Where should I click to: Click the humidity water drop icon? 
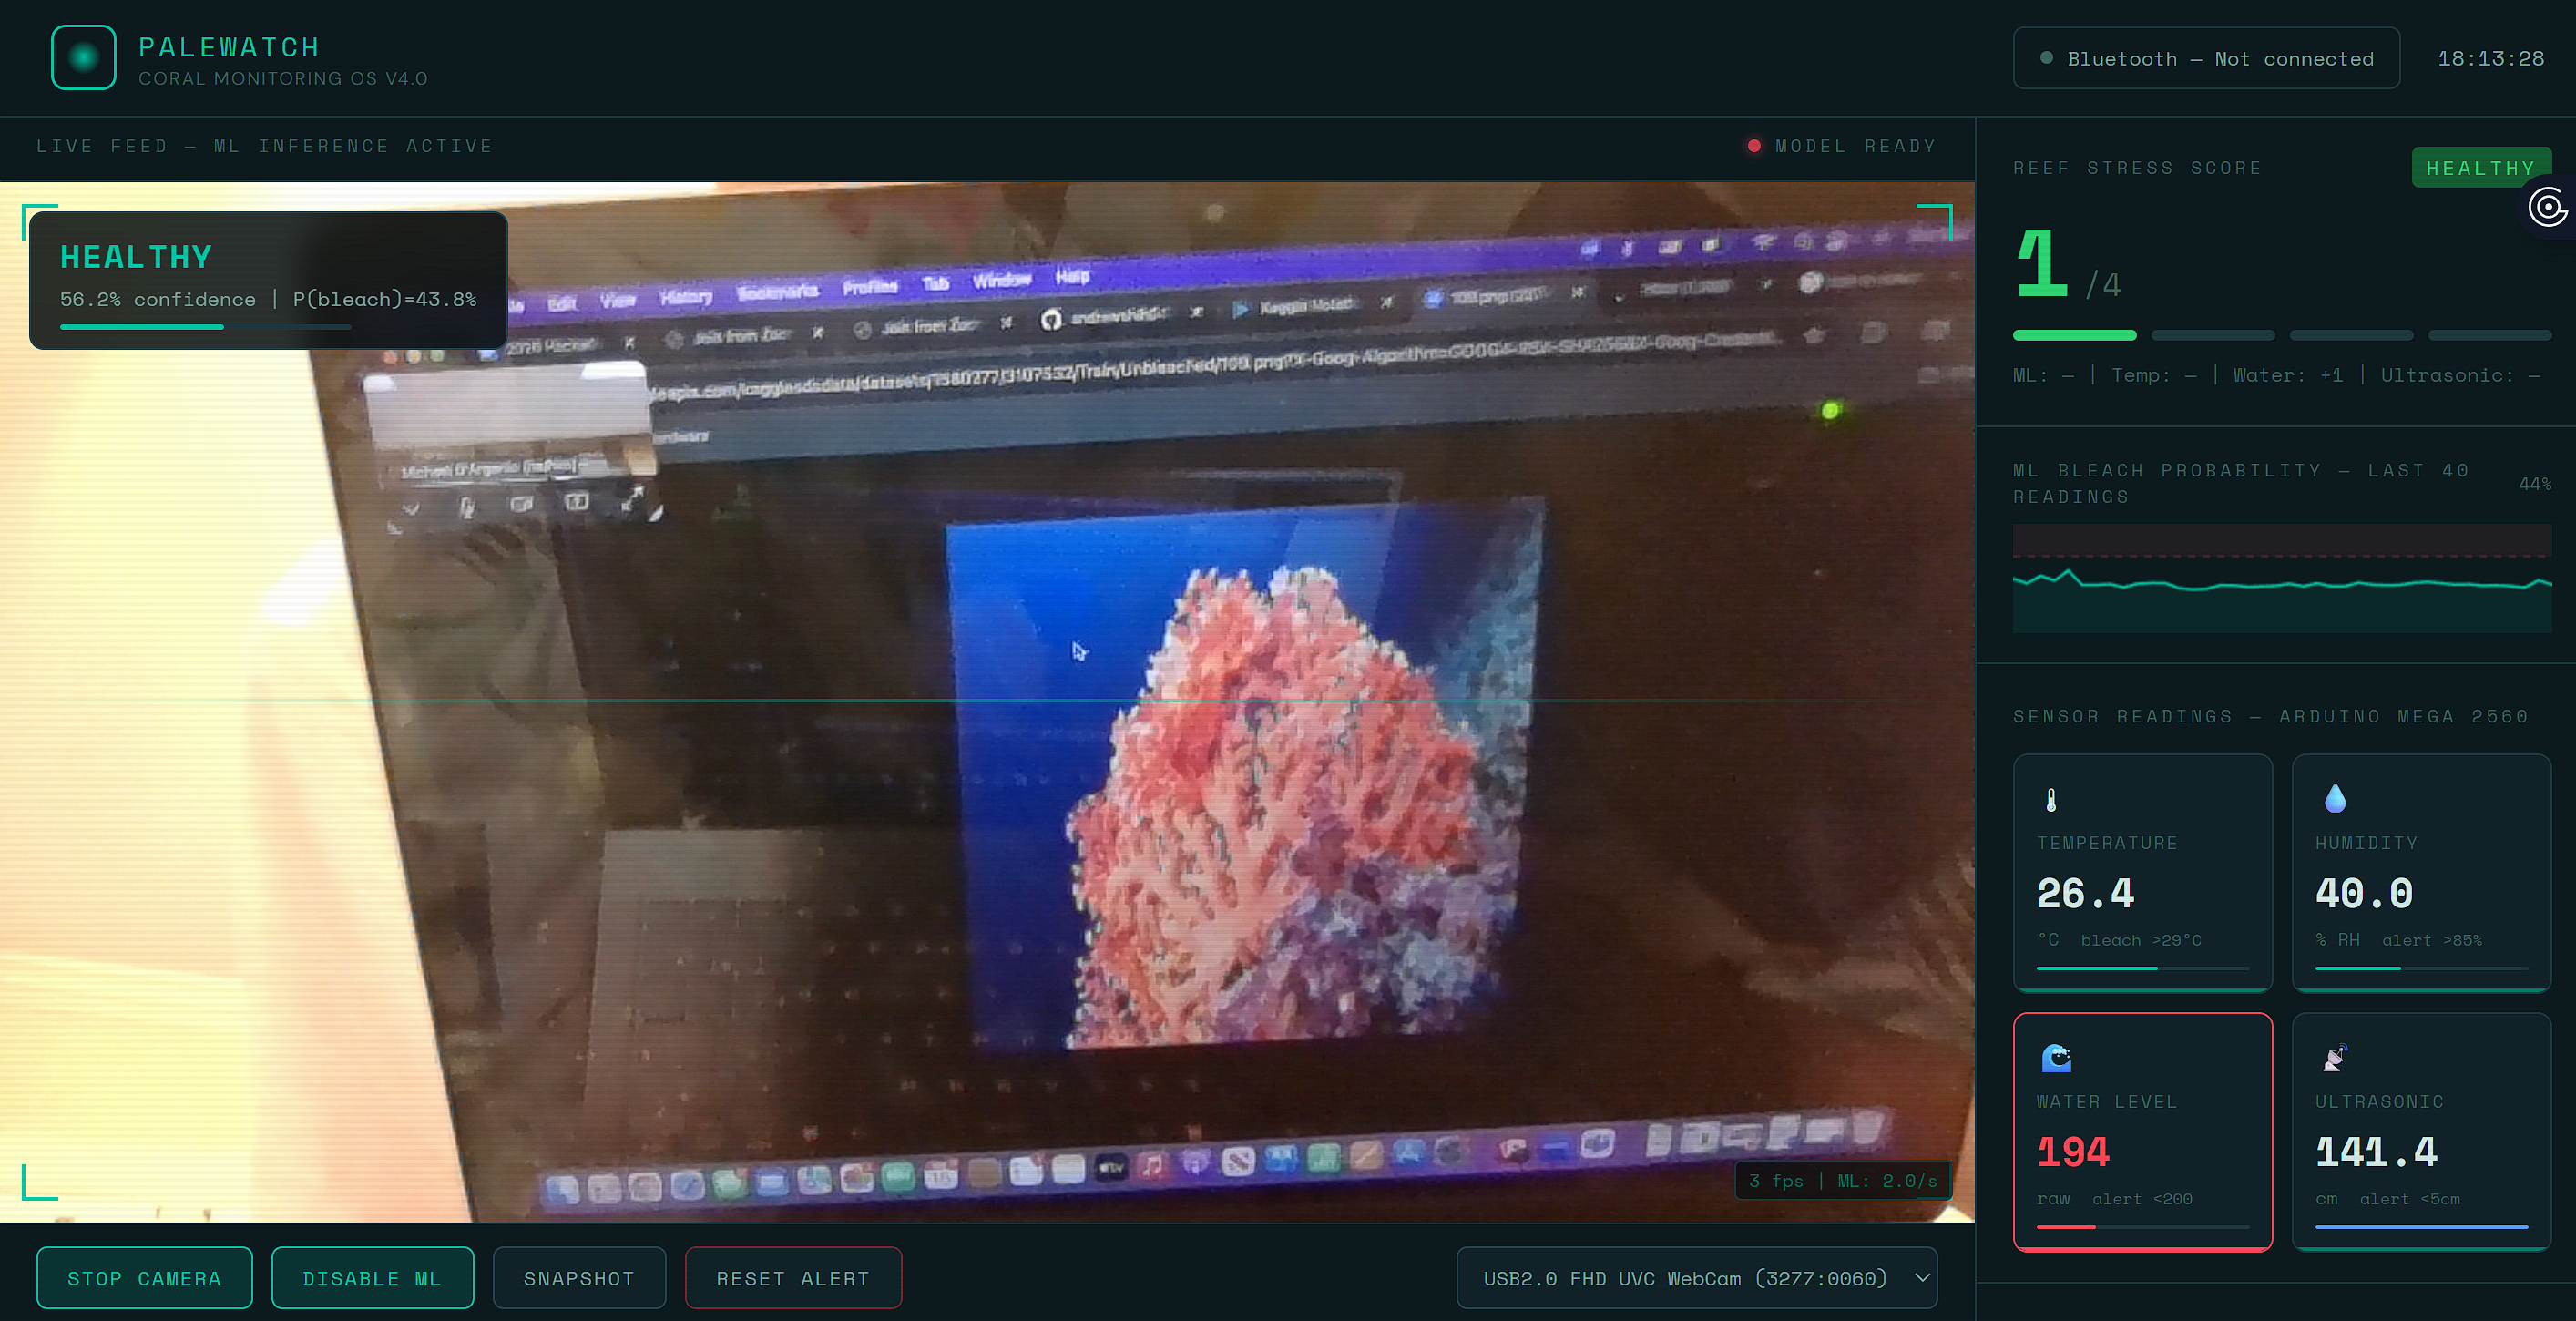pos(2335,798)
